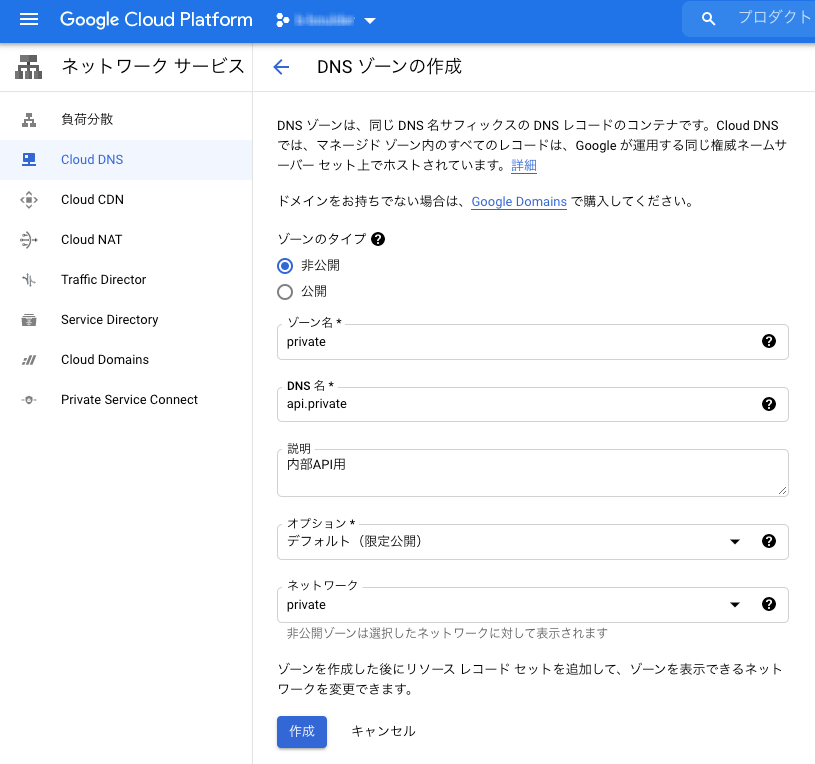Viewport: 815px width, 764px height.
Task: Click help icon in DNS 名 field
Action: click(769, 404)
